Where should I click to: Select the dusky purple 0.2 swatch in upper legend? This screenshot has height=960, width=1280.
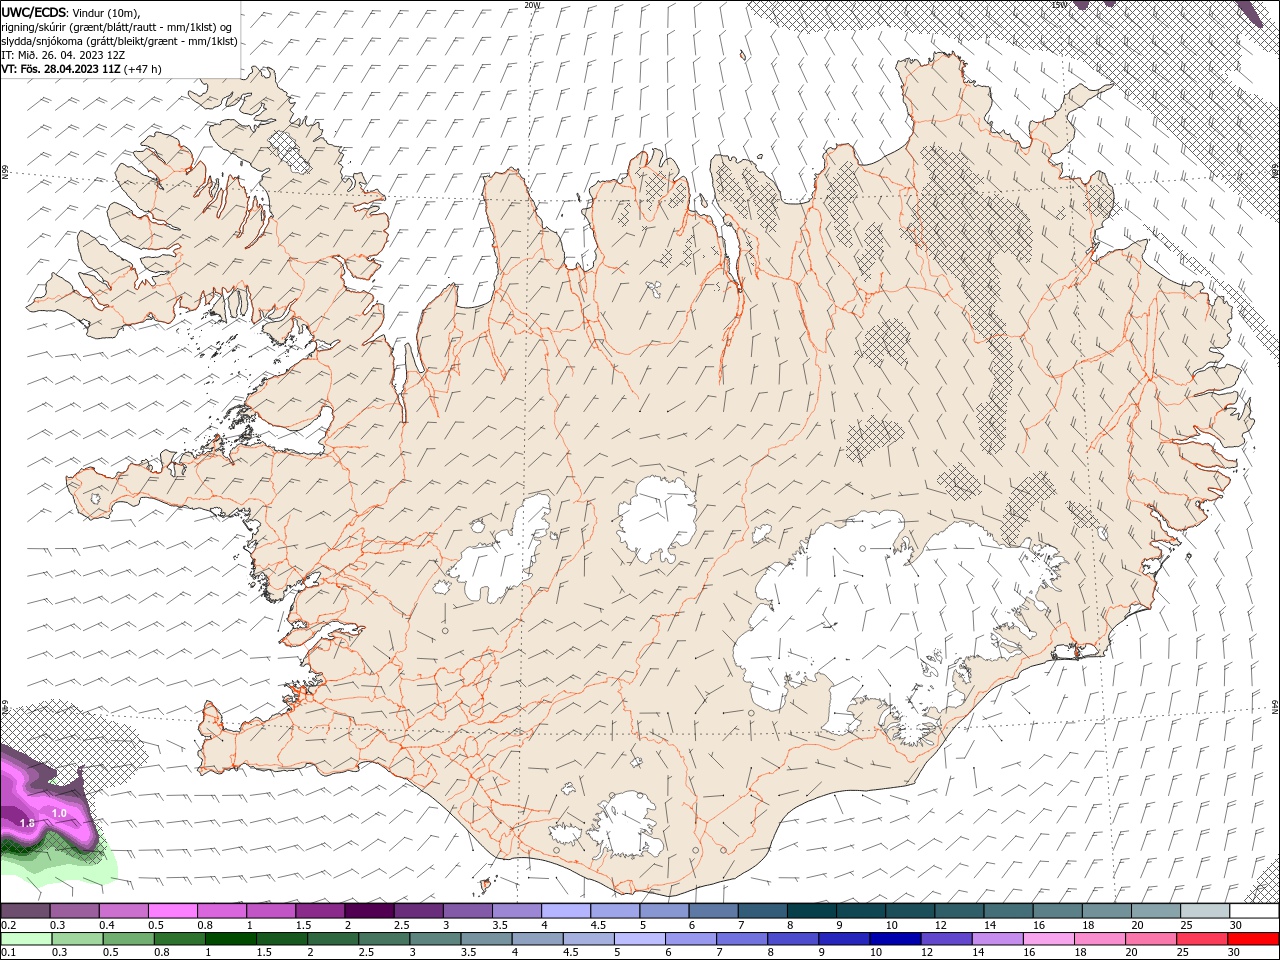[25, 911]
